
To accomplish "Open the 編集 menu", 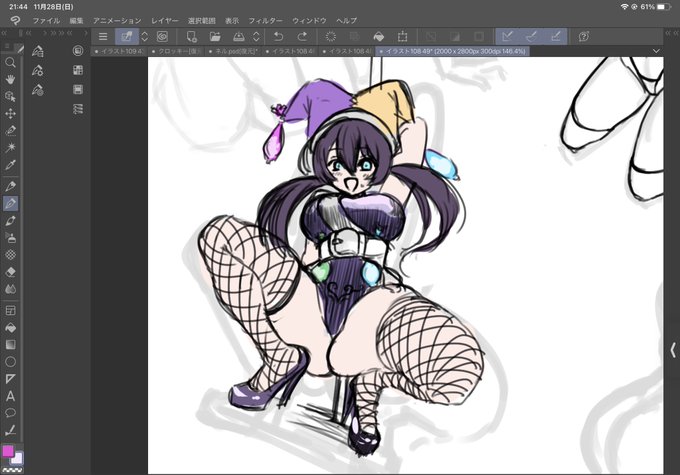I will [76, 20].
